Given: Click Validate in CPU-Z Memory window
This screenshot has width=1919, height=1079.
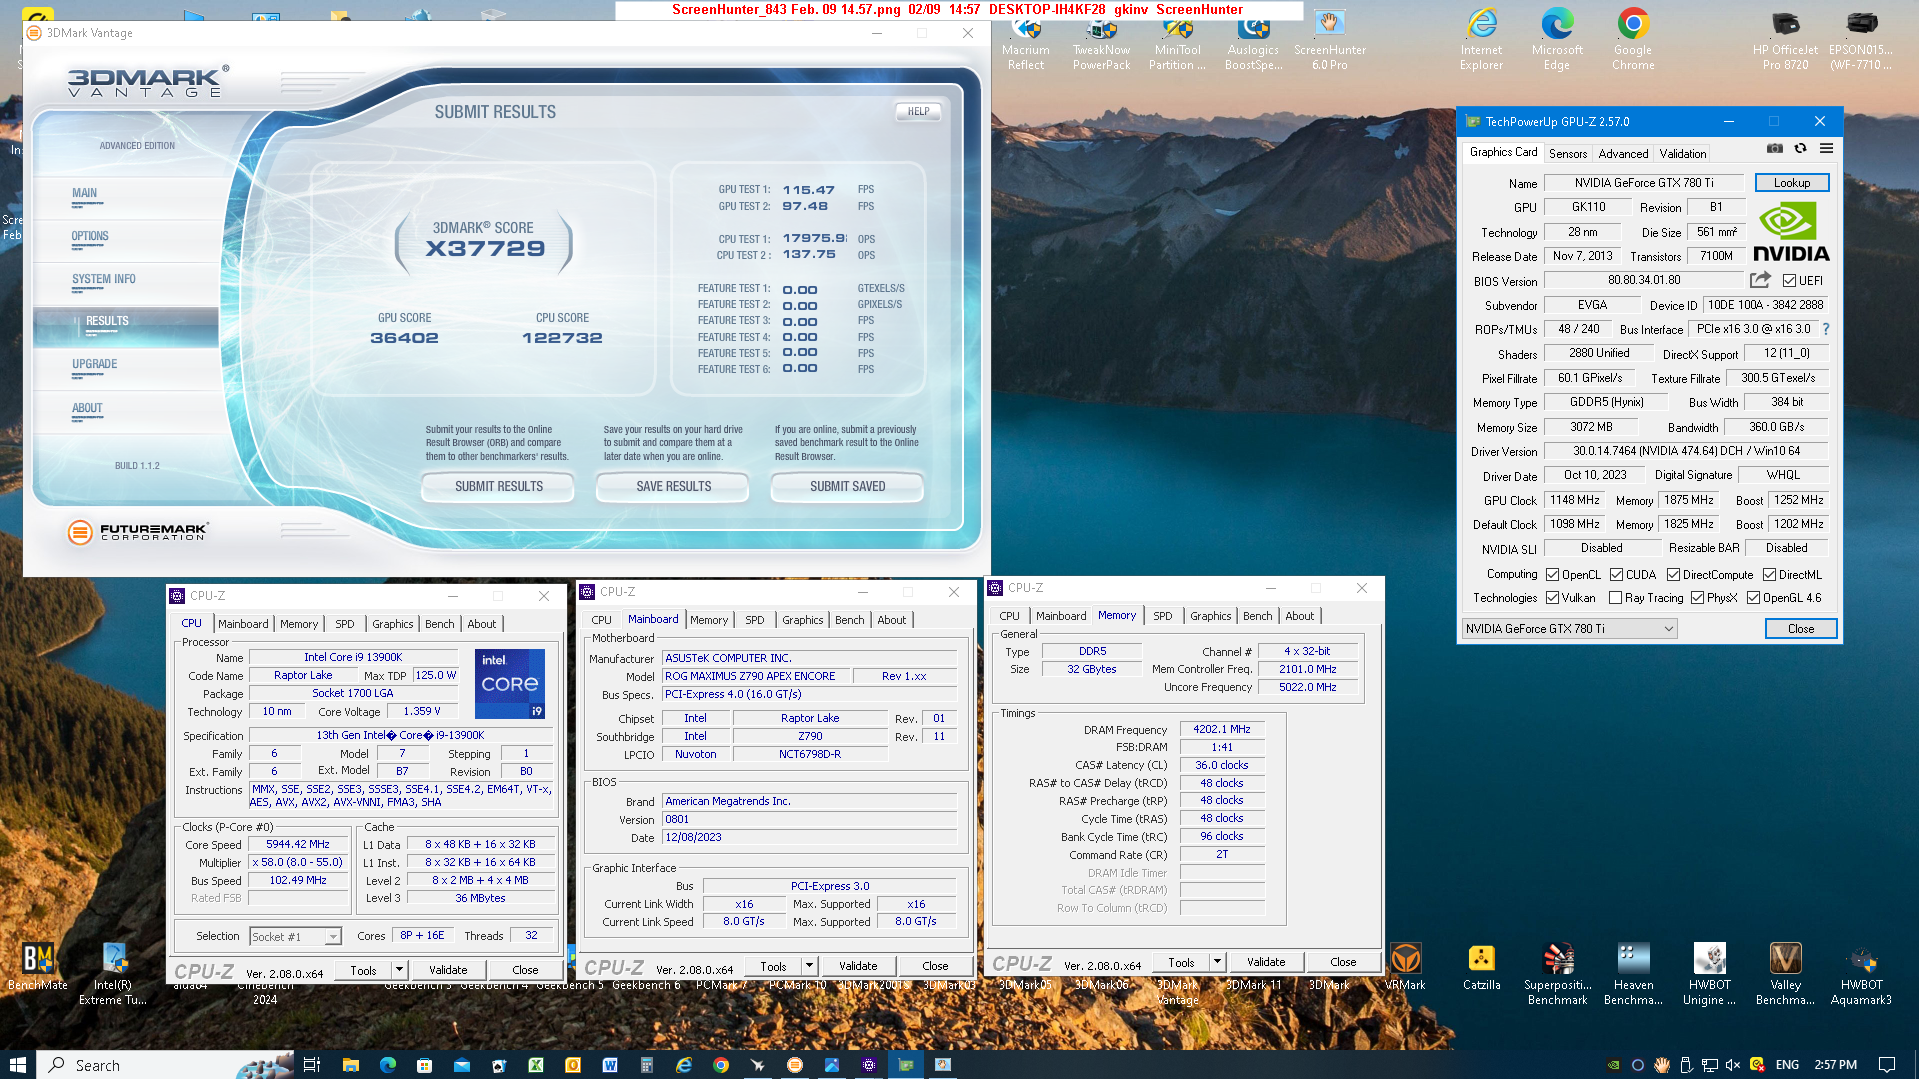Looking at the screenshot, I should point(1265,962).
